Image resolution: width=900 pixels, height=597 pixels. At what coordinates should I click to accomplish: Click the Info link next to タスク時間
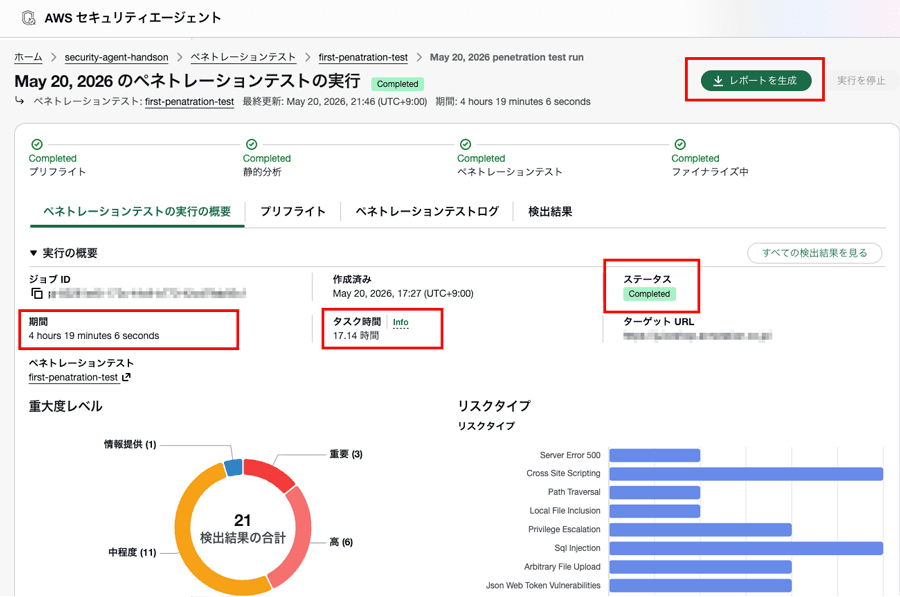[401, 323]
